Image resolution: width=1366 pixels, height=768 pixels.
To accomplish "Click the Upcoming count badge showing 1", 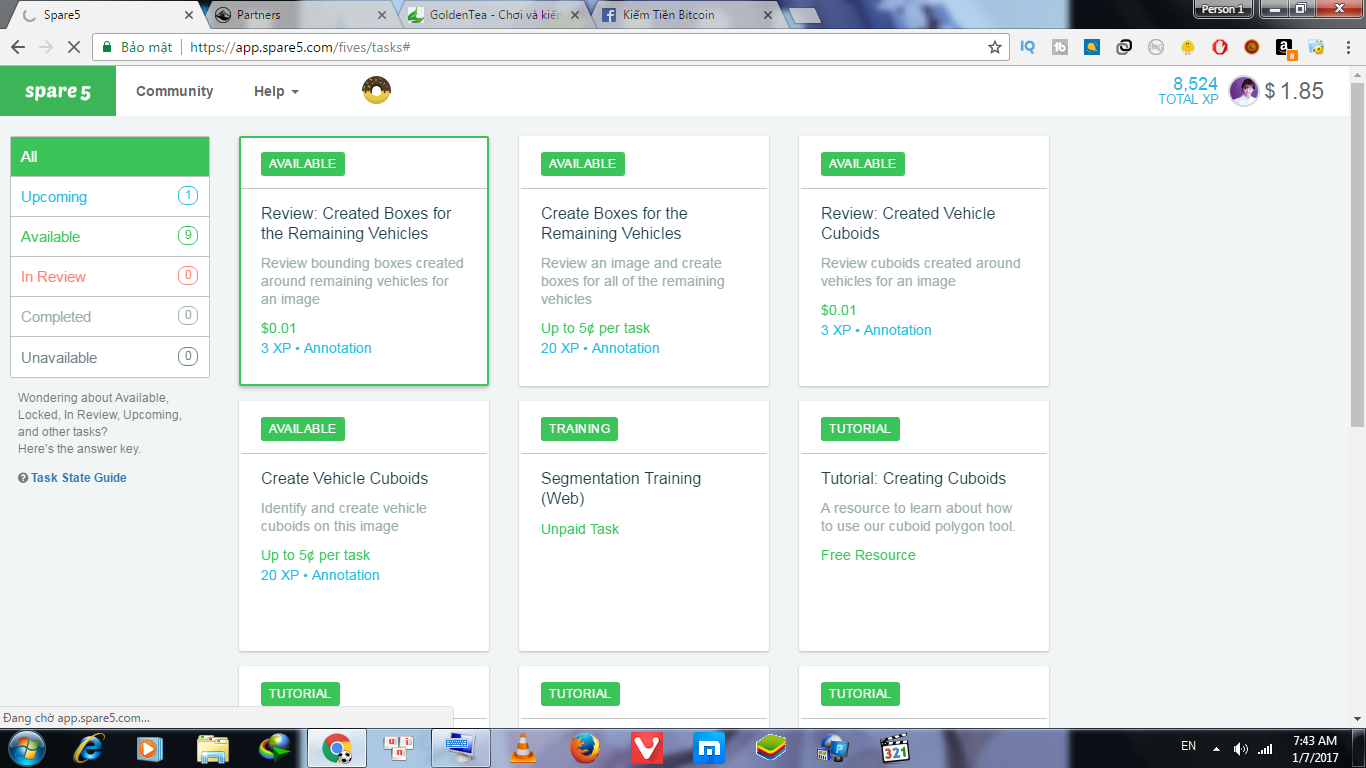I will coord(188,196).
